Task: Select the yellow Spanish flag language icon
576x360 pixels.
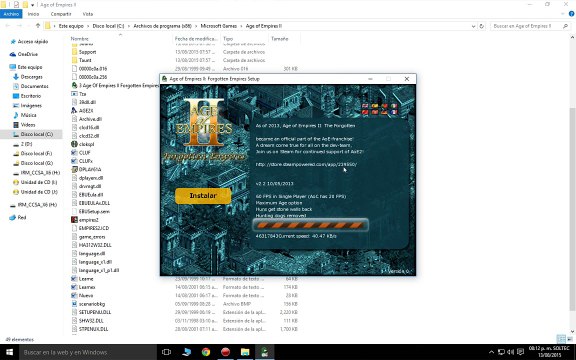Action: click(x=375, y=106)
